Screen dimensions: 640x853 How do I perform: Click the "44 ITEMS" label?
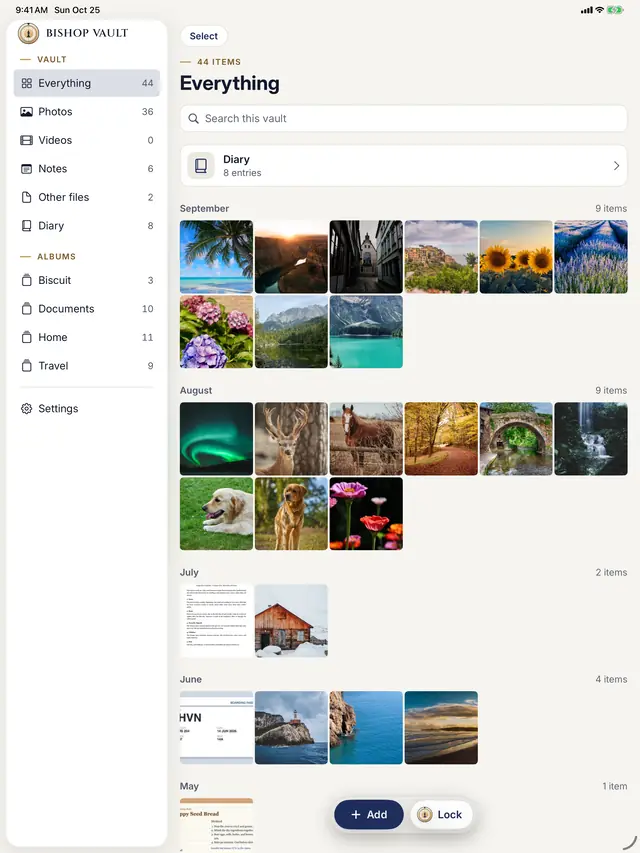[x=219, y=62]
